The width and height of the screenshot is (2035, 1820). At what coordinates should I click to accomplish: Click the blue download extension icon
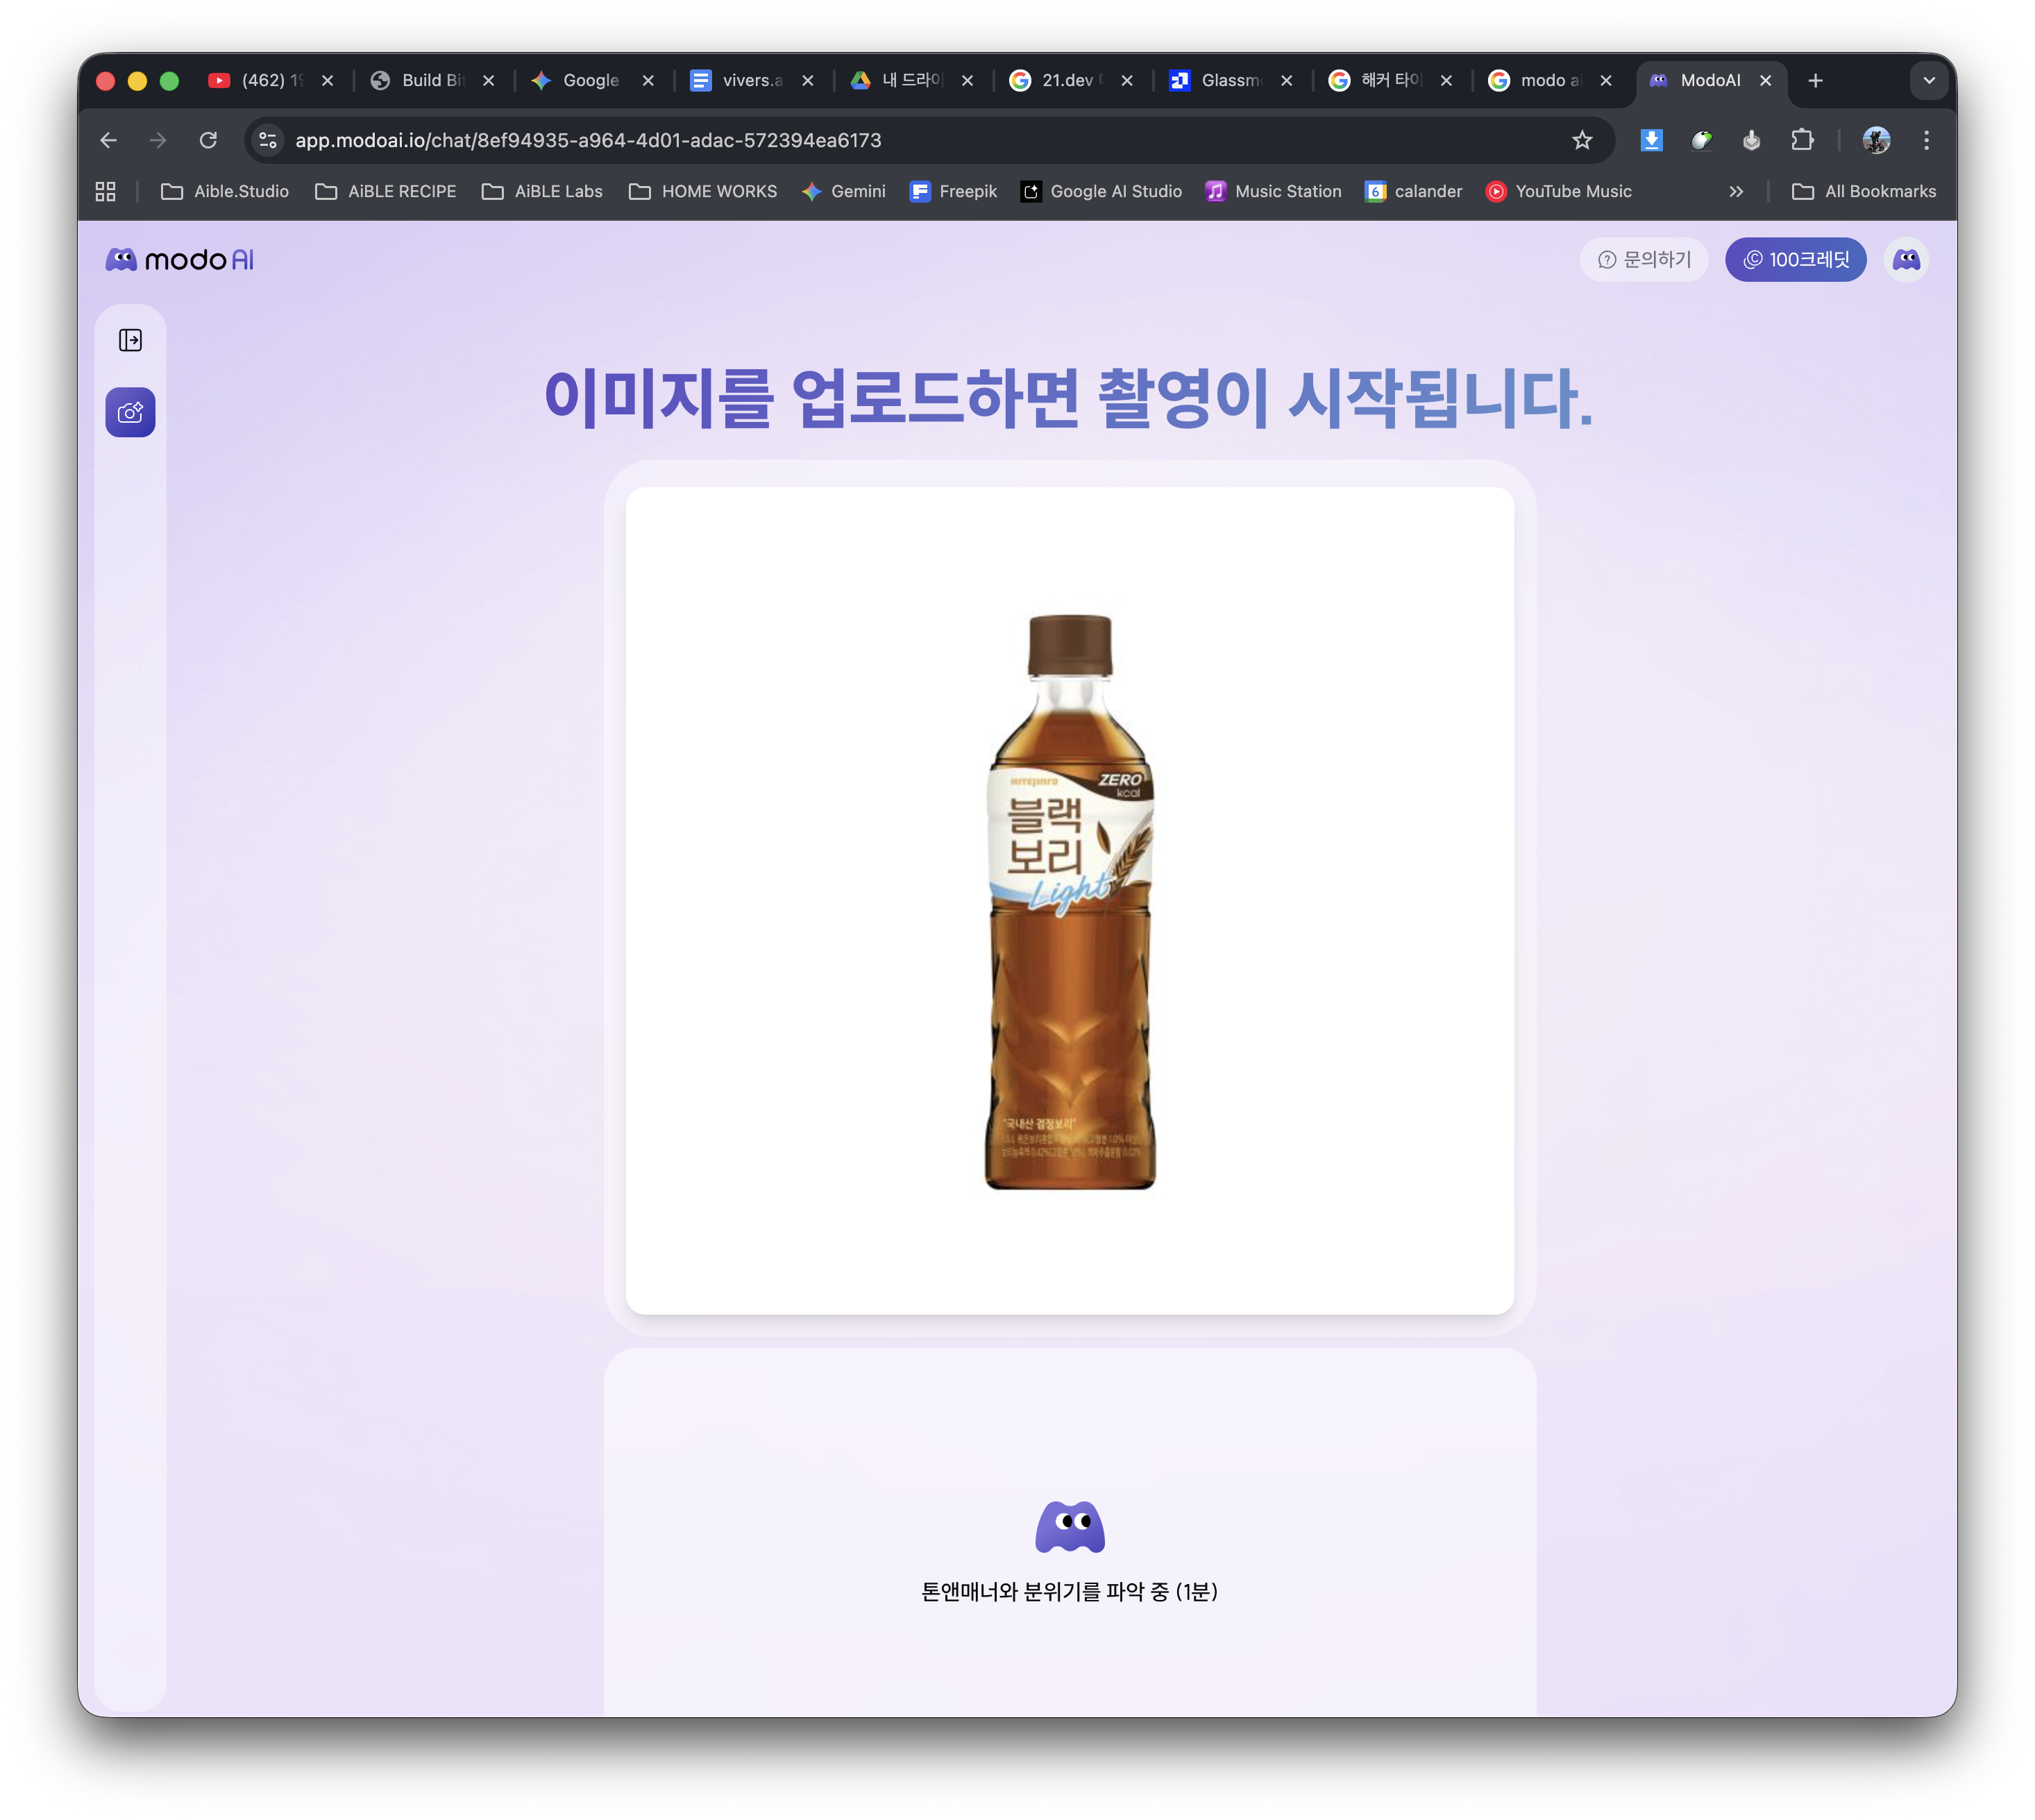click(x=1651, y=140)
